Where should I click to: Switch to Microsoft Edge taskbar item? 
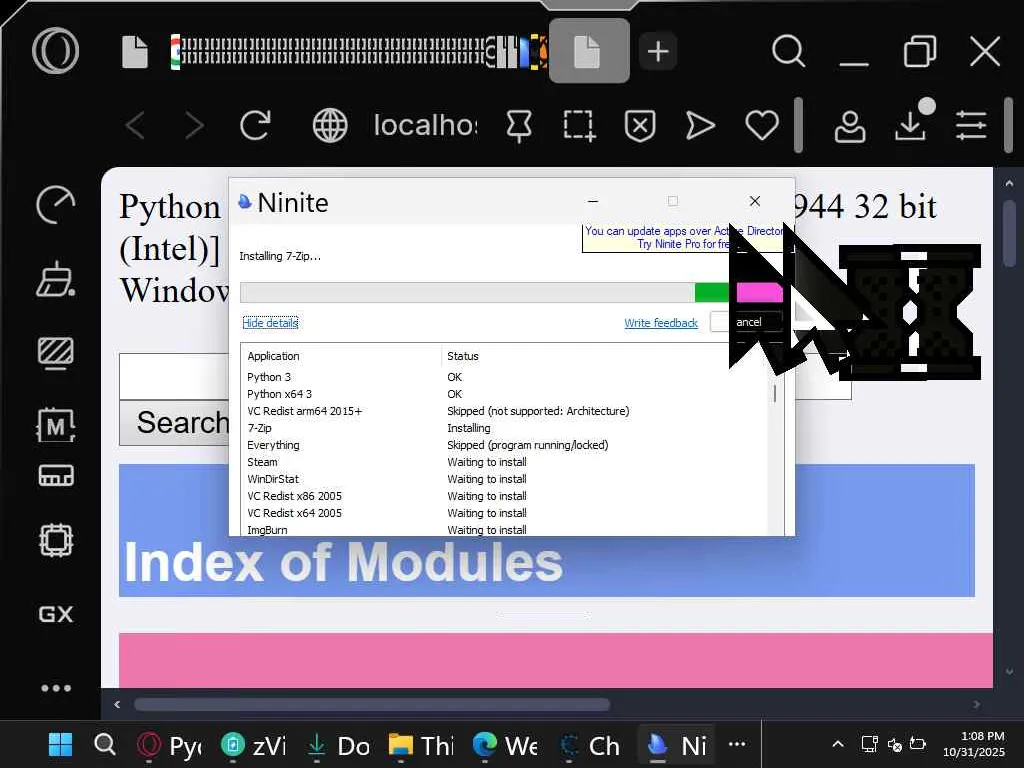point(505,745)
